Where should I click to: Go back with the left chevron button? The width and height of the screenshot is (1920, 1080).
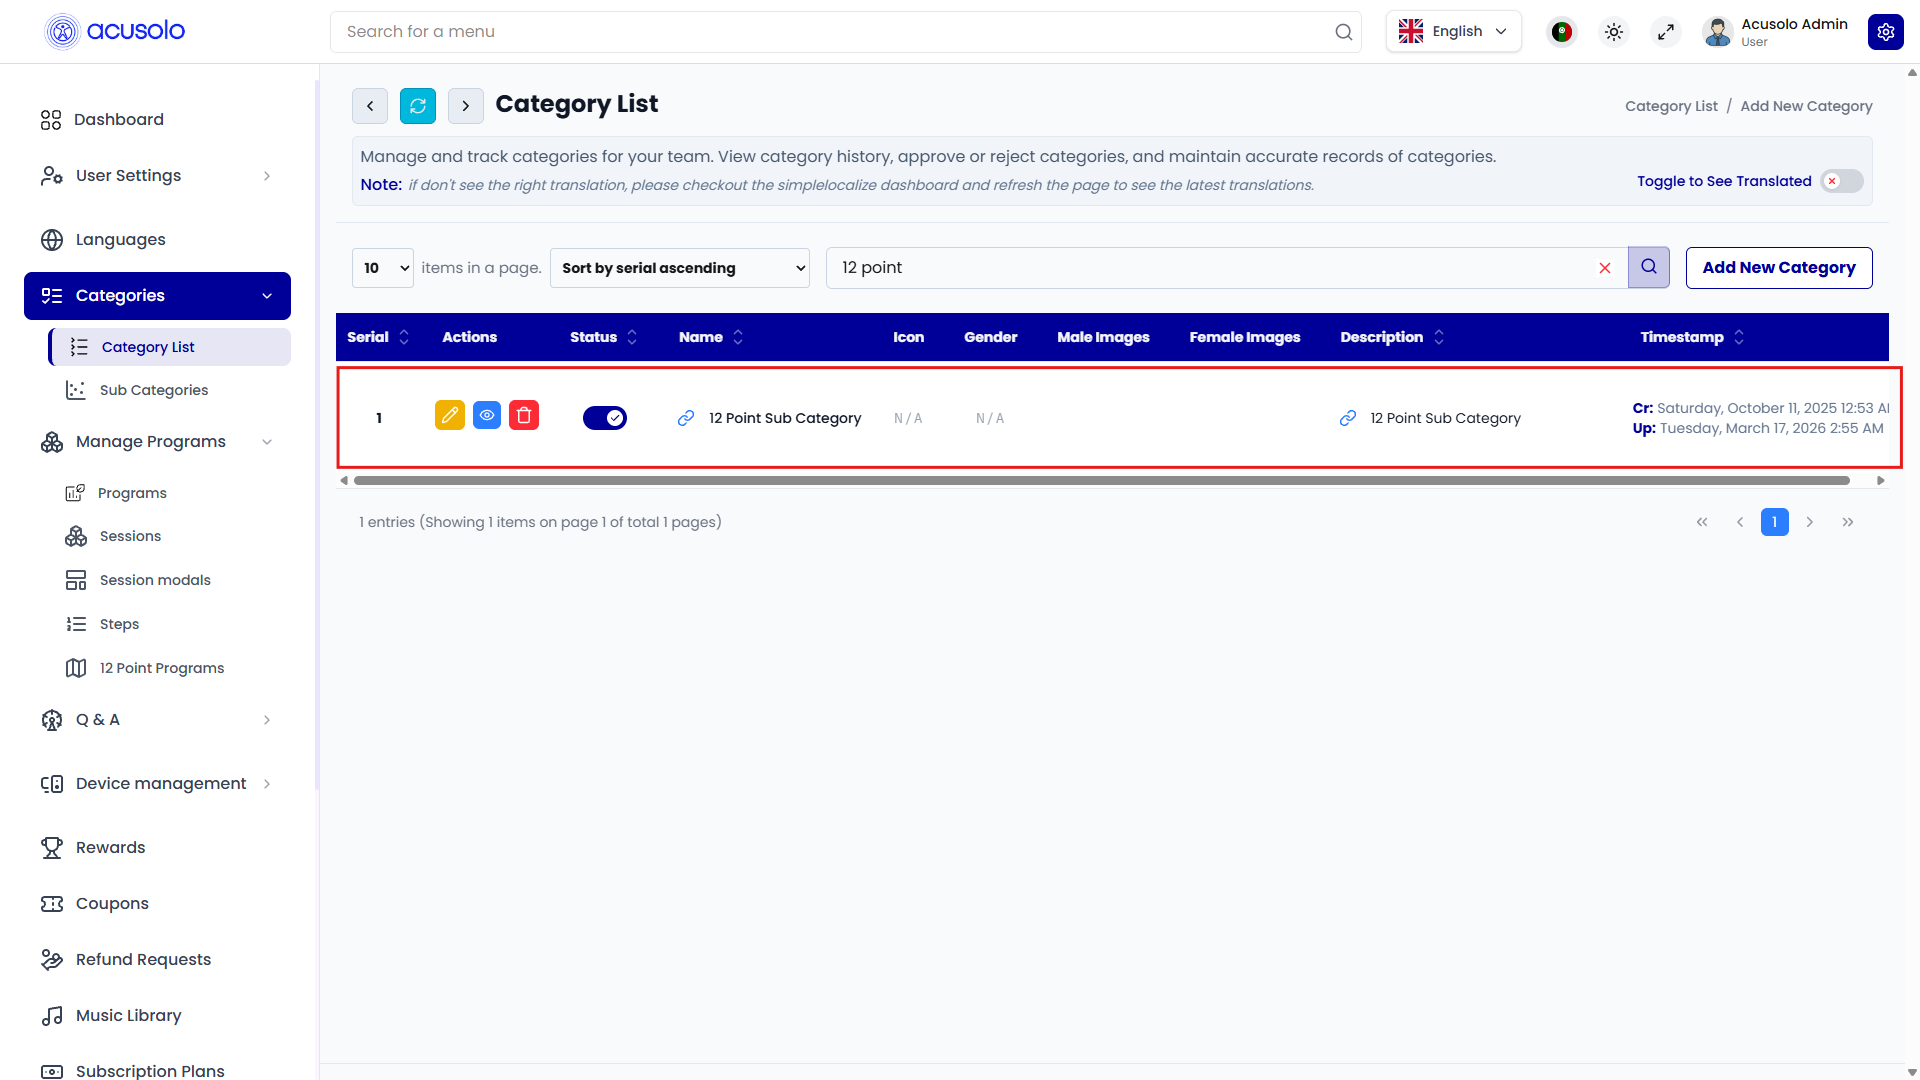pos(370,106)
